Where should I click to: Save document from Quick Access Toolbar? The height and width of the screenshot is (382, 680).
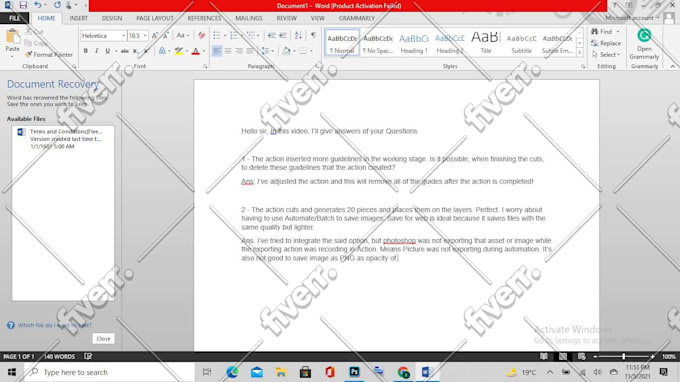23,5
